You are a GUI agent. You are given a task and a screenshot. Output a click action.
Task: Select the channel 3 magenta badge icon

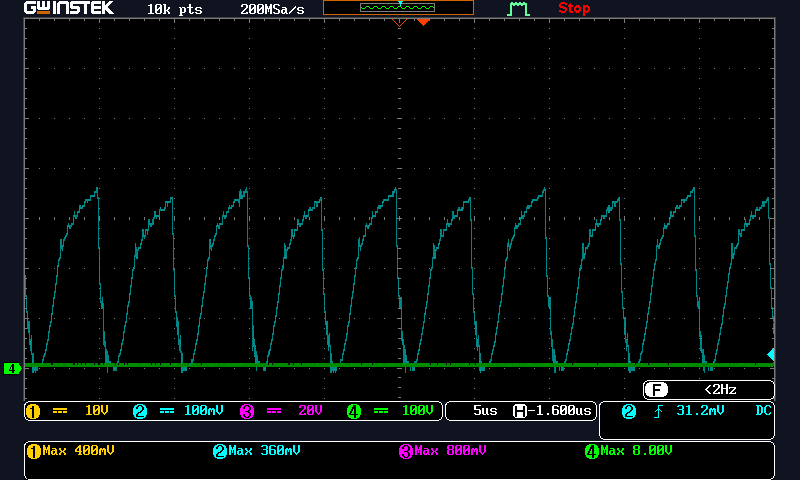tap(247, 411)
